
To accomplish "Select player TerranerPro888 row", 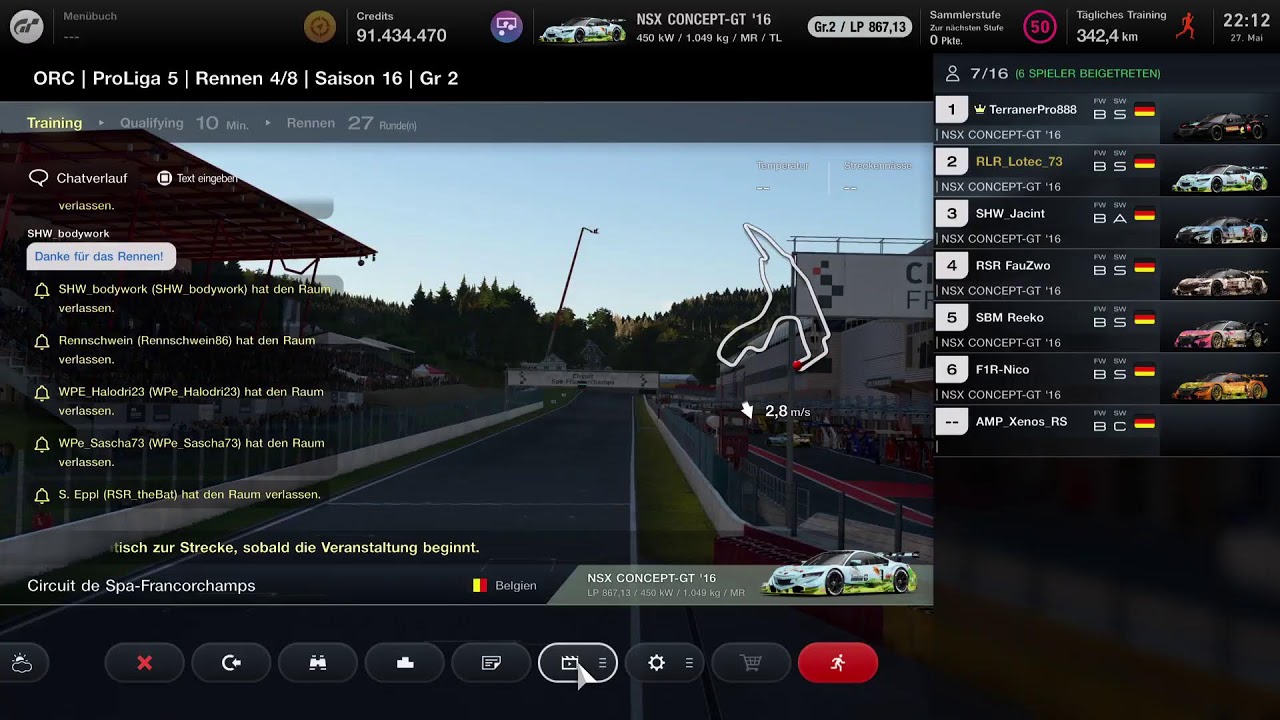I will point(1107,120).
